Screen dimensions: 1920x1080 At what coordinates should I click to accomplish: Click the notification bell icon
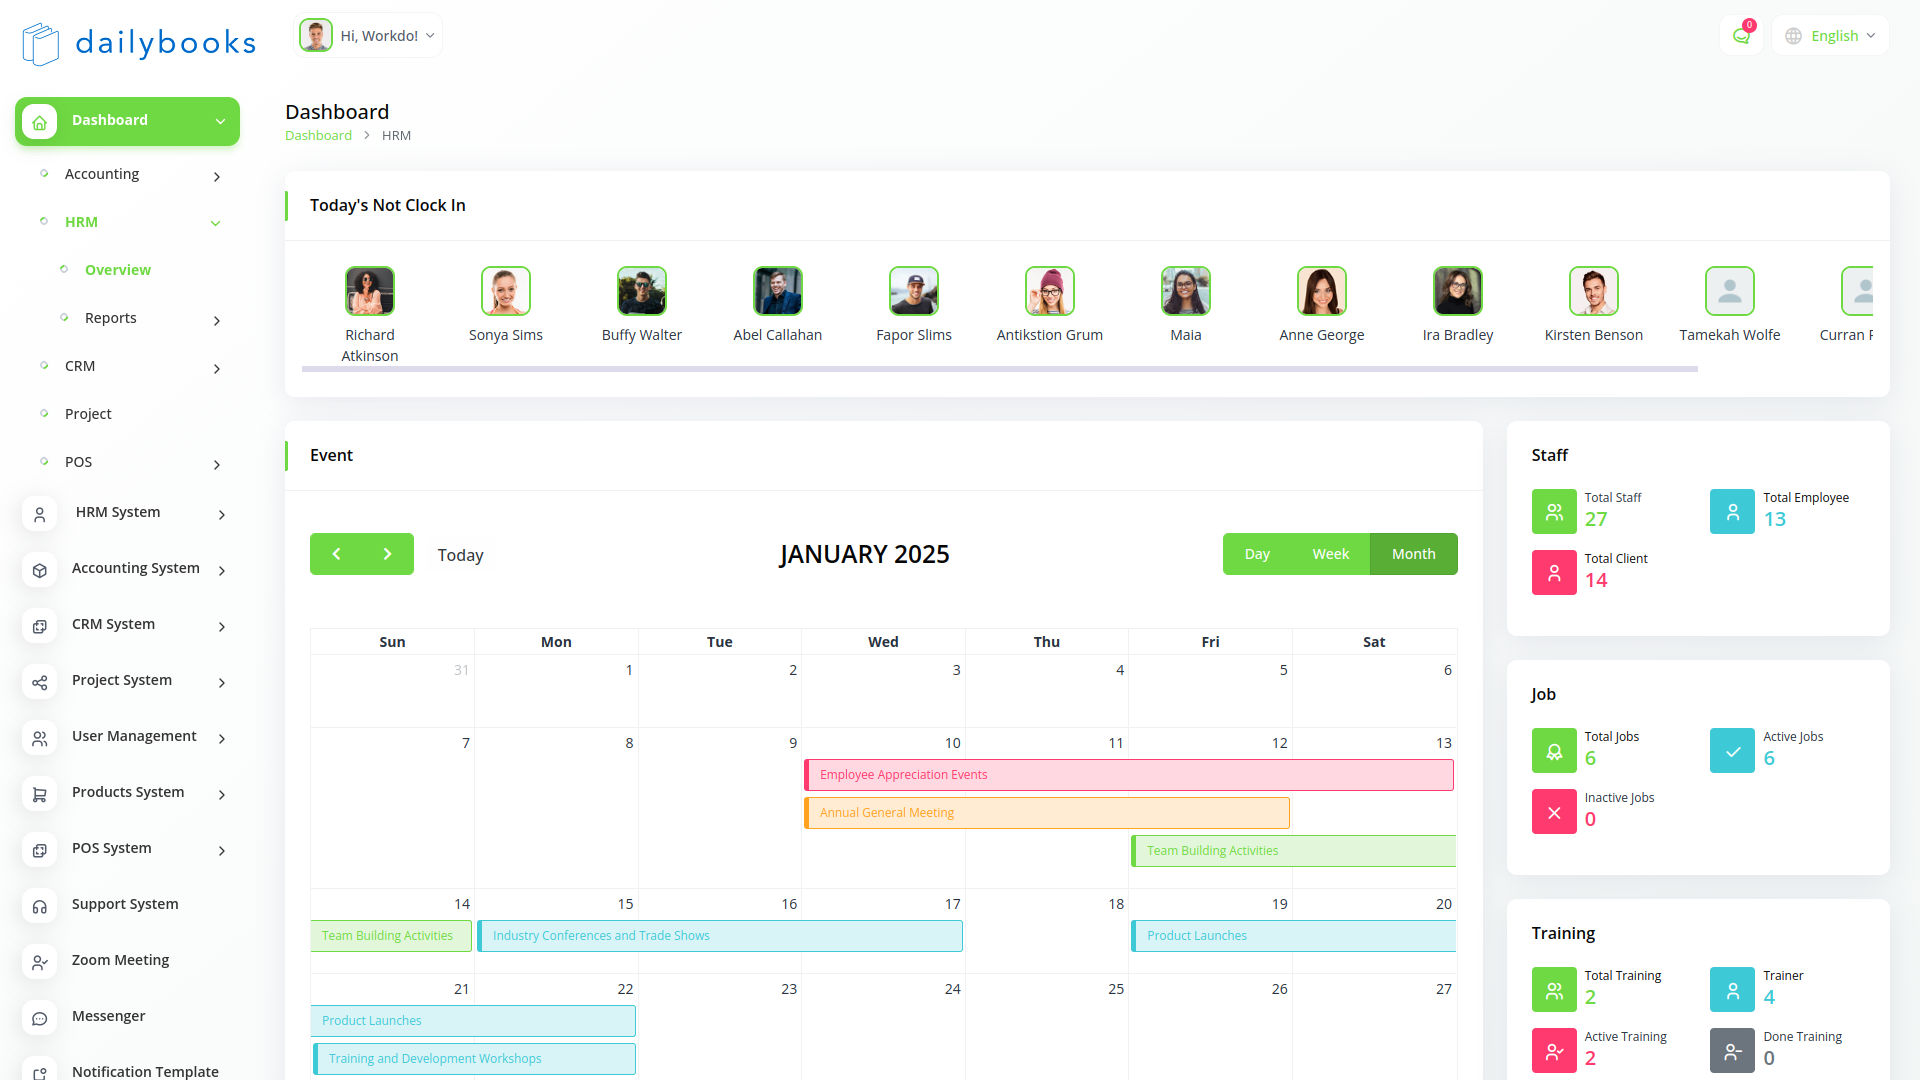tap(1741, 36)
